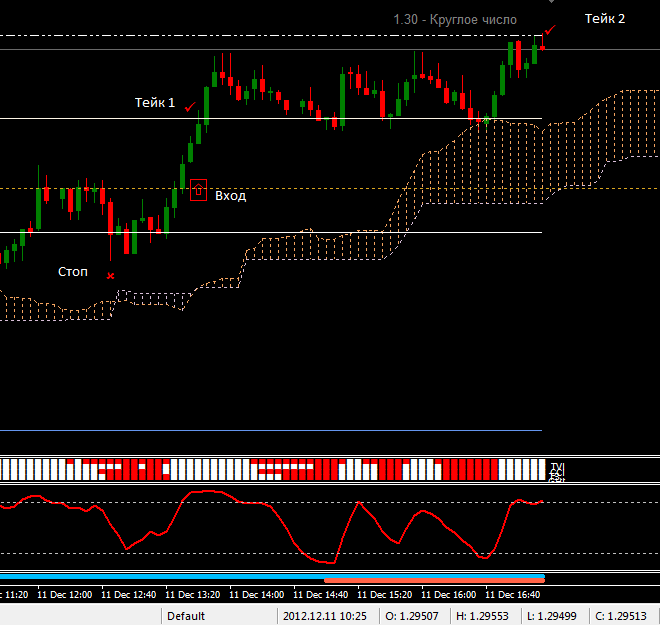Click the red-white bar histogram indicator window

pyautogui.click(x=273, y=470)
